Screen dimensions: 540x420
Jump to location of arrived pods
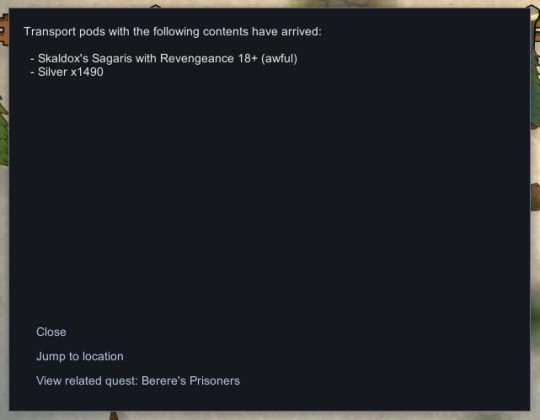click(x=80, y=356)
